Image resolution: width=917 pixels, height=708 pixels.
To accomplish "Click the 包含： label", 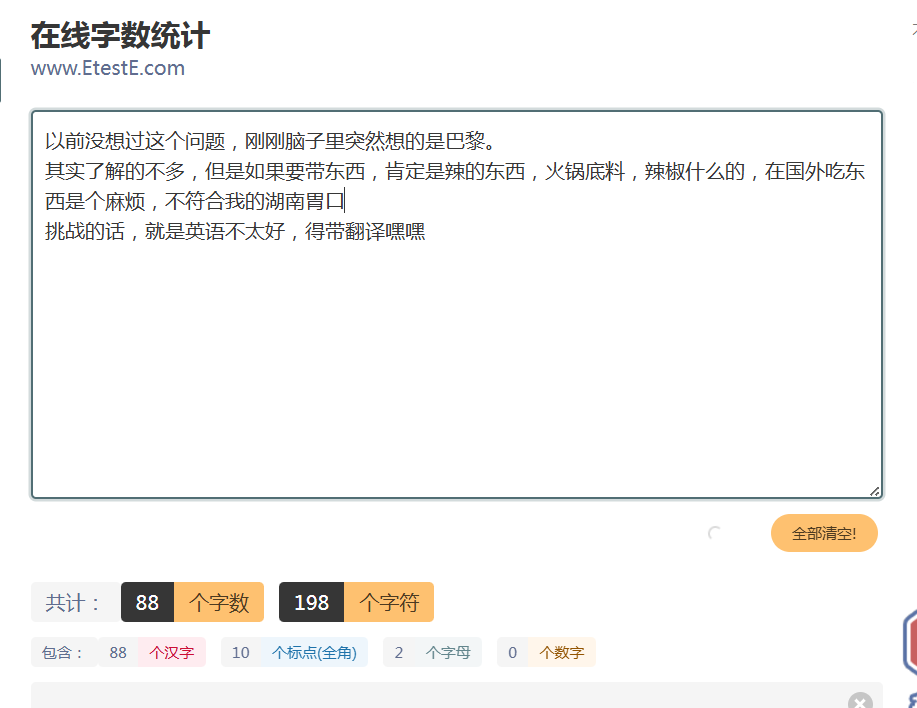I will 63,652.
